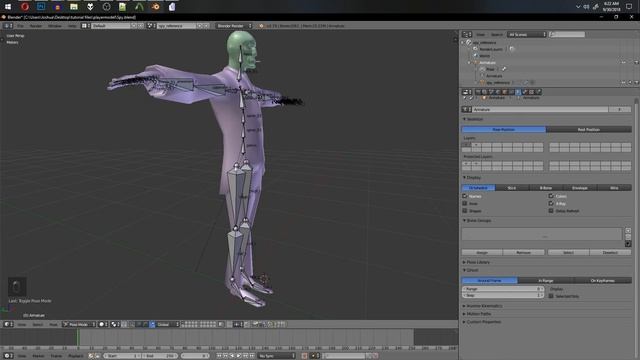
Task: Switch display type to B-Bone
Action: 546,188
